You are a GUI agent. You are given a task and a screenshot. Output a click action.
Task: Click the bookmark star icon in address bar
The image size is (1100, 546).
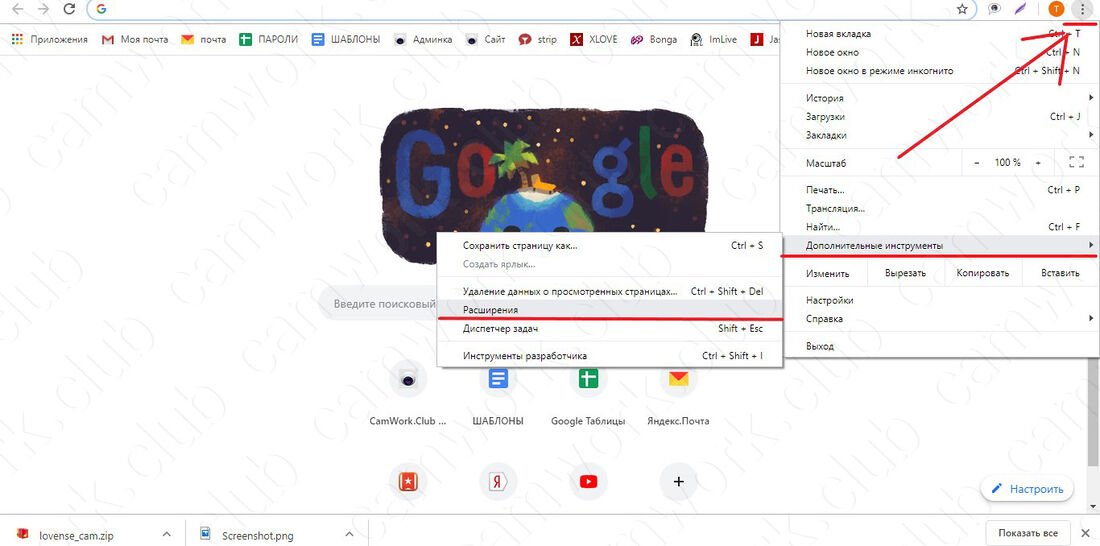(x=962, y=9)
